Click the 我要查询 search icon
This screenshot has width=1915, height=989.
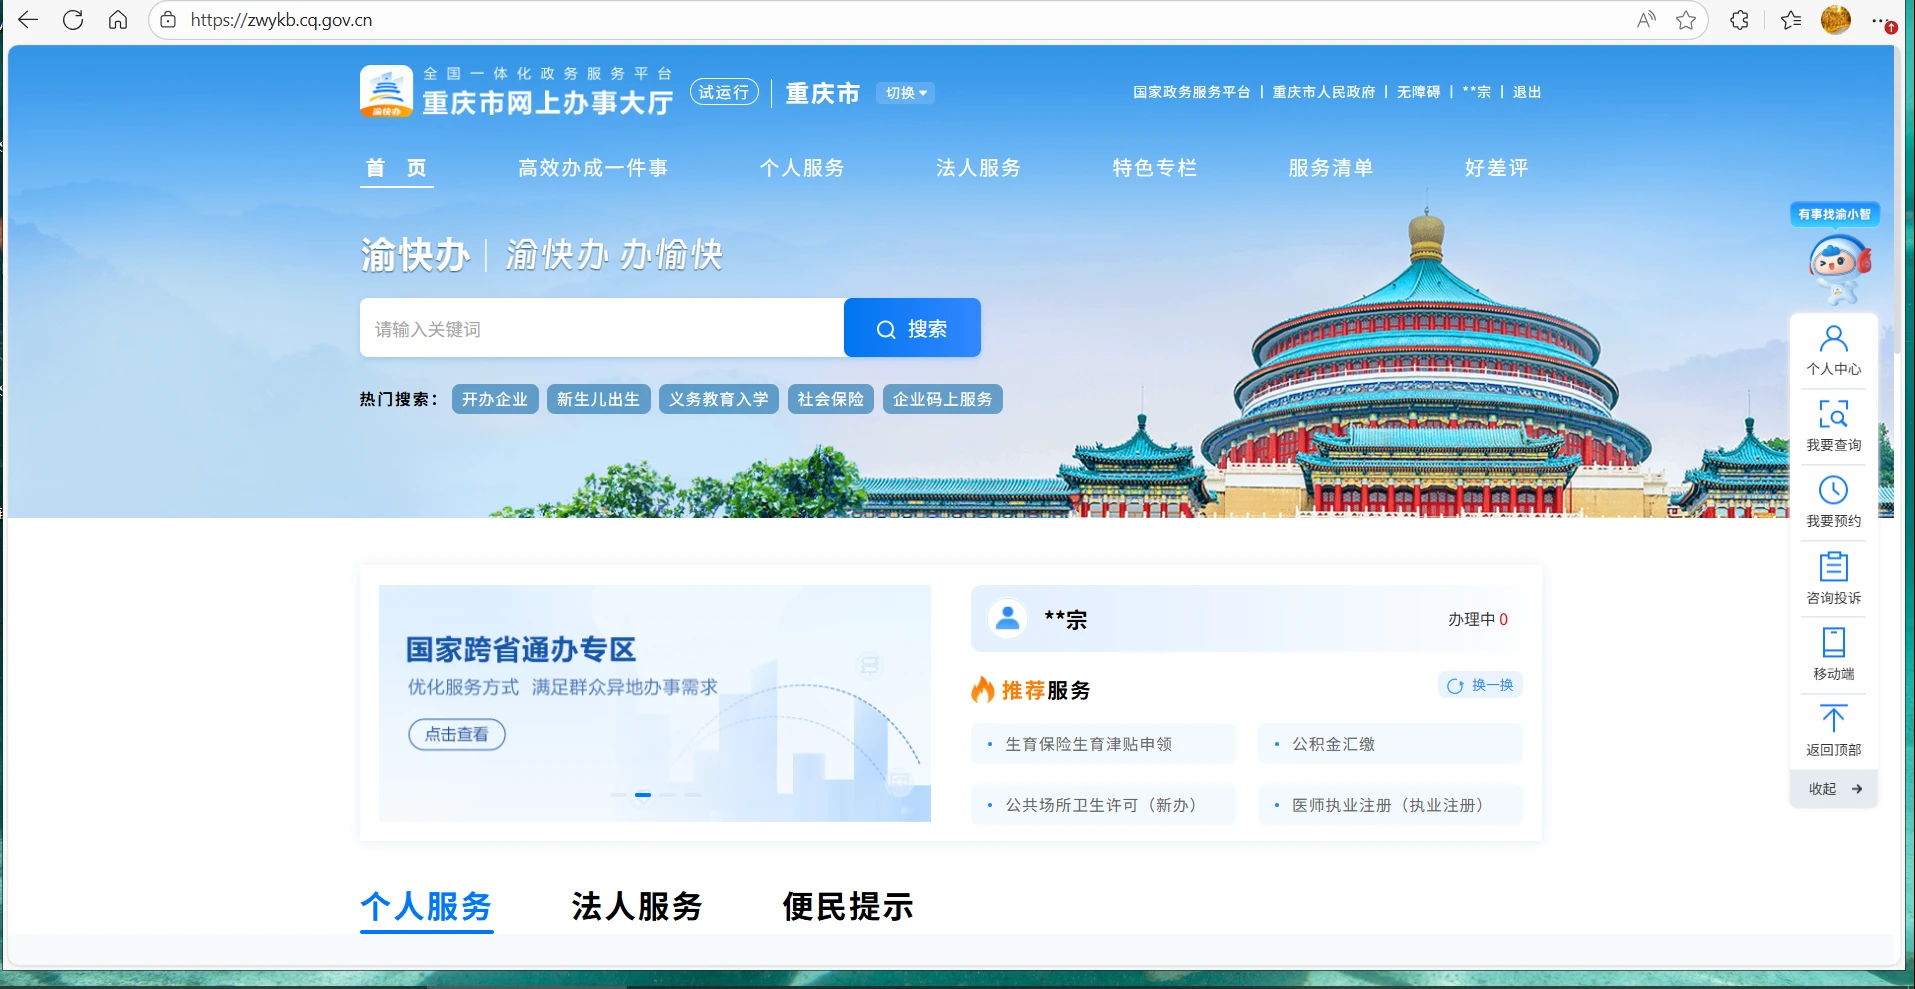(1833, 415)
